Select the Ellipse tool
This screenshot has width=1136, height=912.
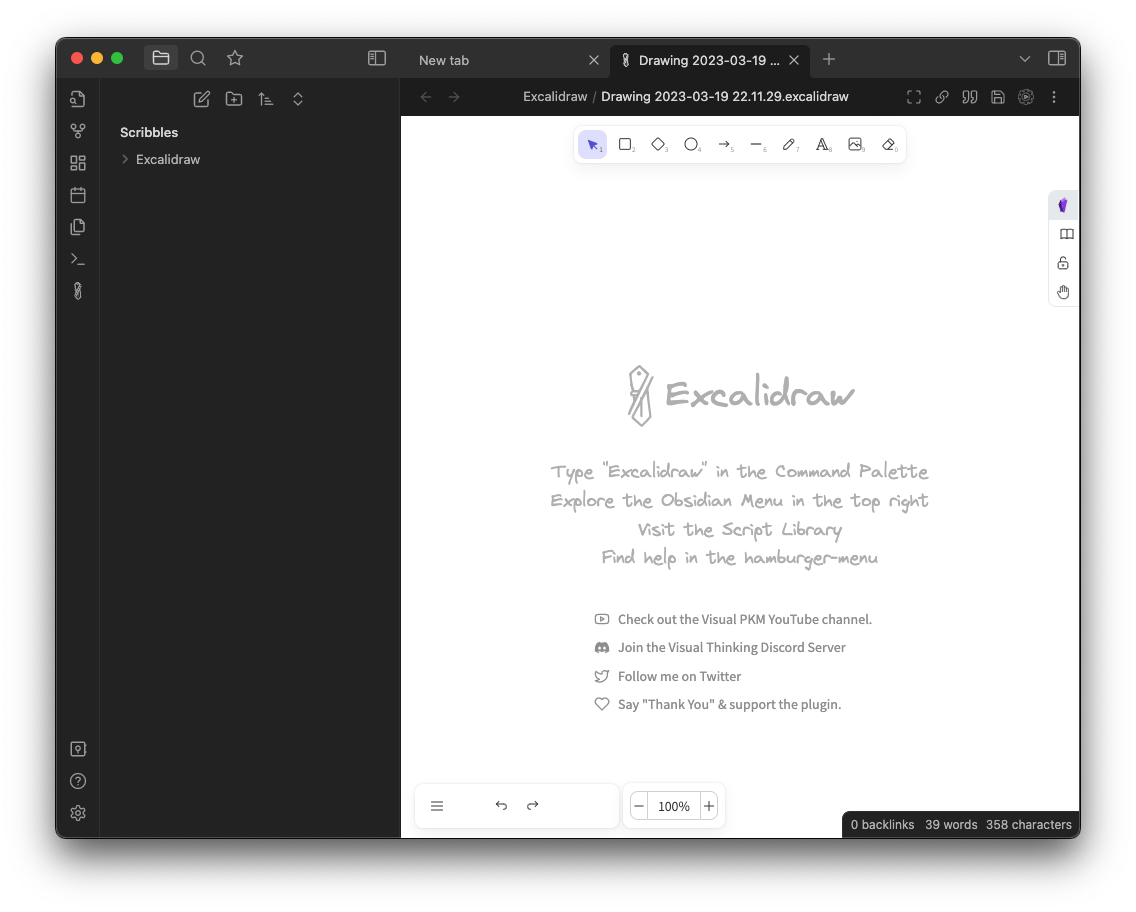point(691,145)
